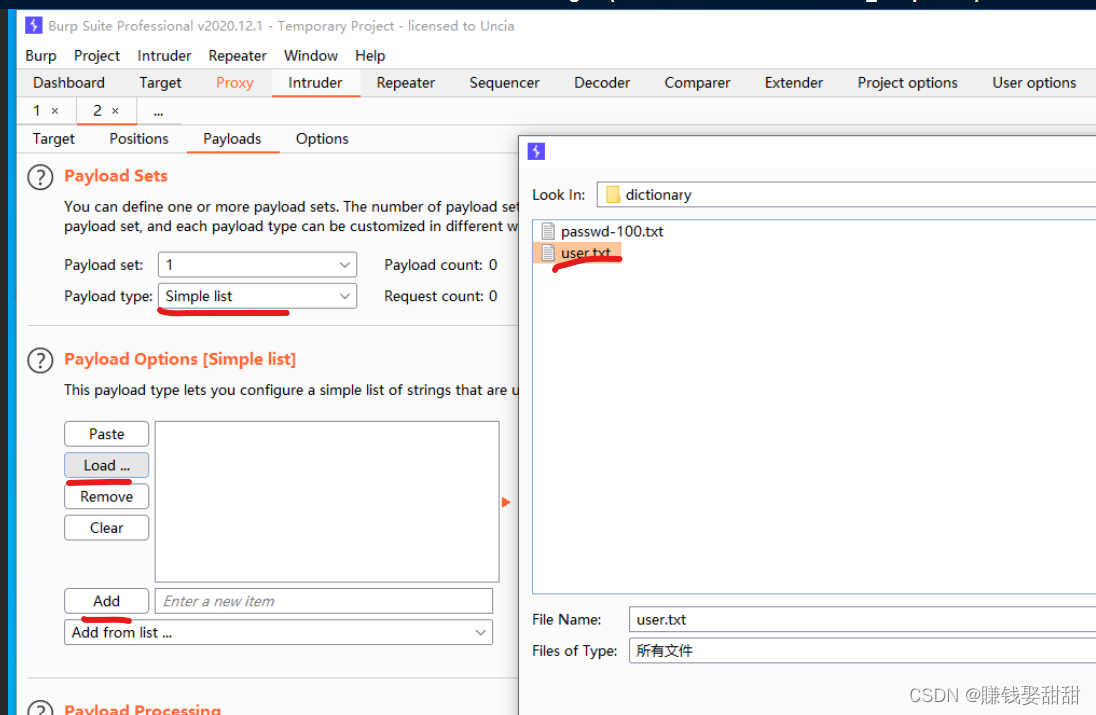The width and height of the screenshot is (1096, 715).
Task: Click the Burp Suite logo icon in title bar
Action: [x=33, y=26]
